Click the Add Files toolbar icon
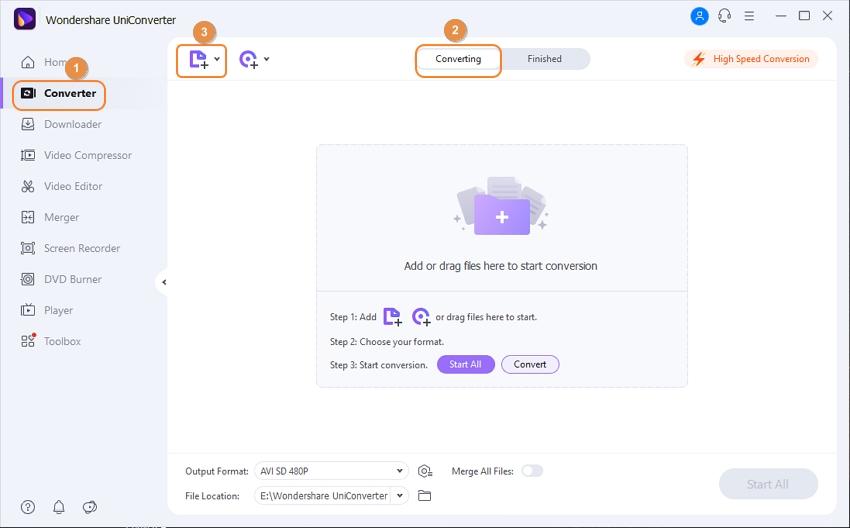The height and width of the screenshot is (528, 850). click(198, 59)
